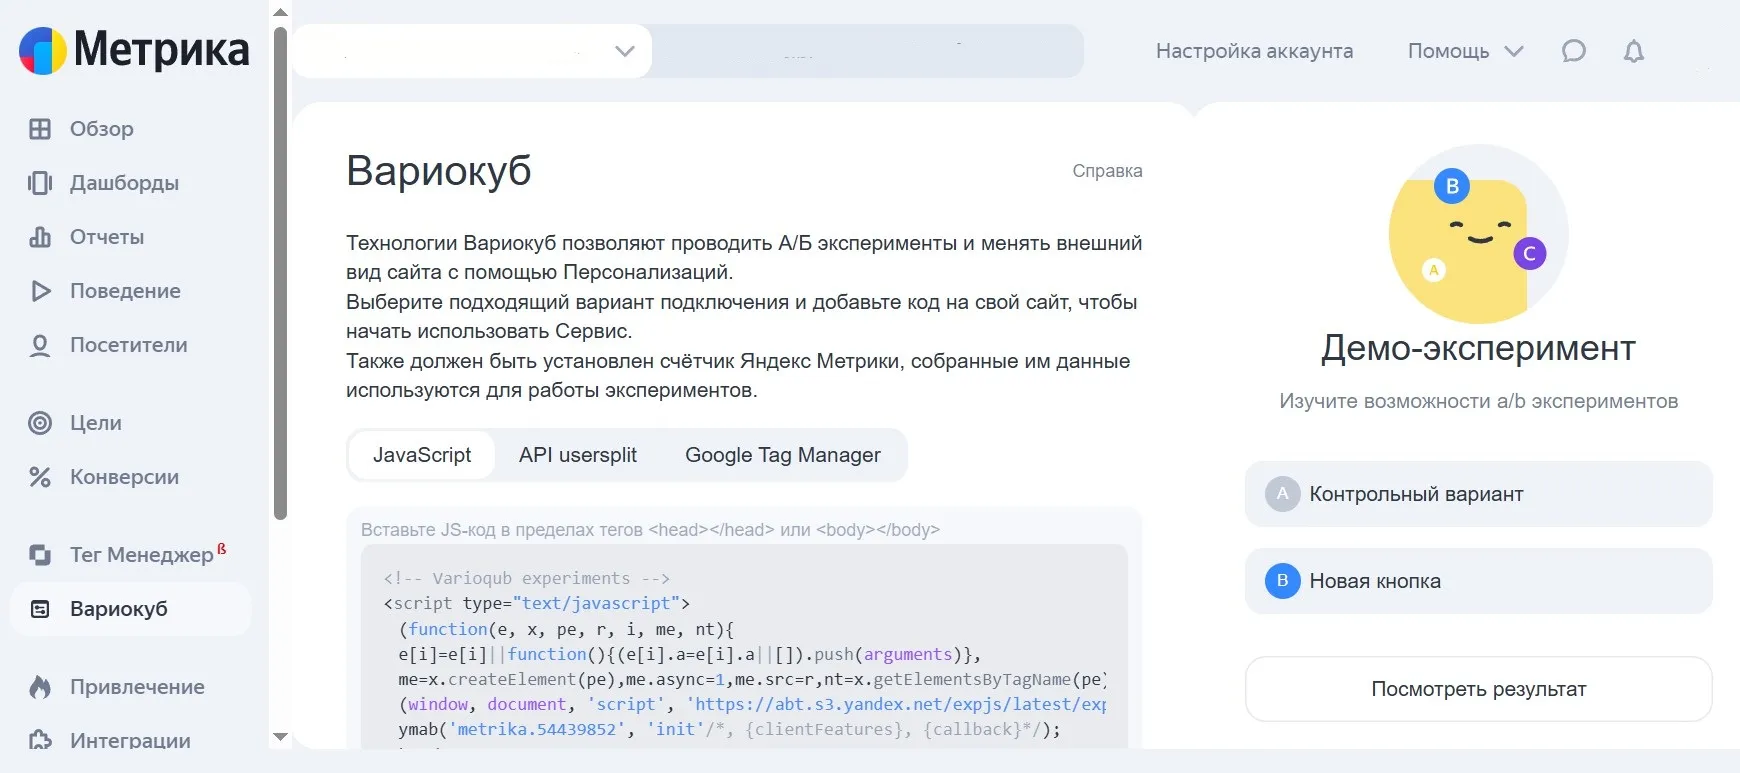The image size is (1740, 773).
Task: Expand the Помощь dropdown menu
Action: point(1465,51)
